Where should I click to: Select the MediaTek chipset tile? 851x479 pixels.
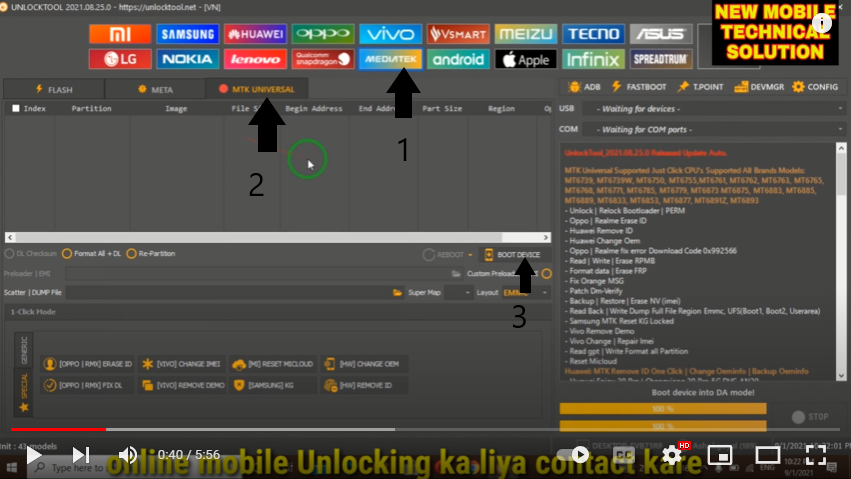coord(390,59)
